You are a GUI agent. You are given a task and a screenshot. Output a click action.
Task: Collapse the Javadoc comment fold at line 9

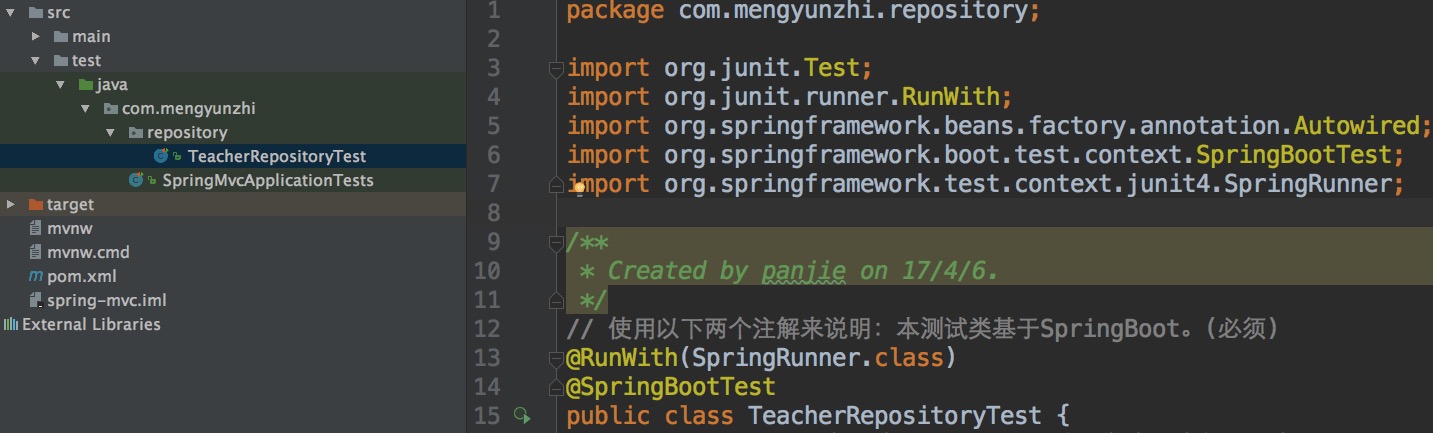pos(556,243)
